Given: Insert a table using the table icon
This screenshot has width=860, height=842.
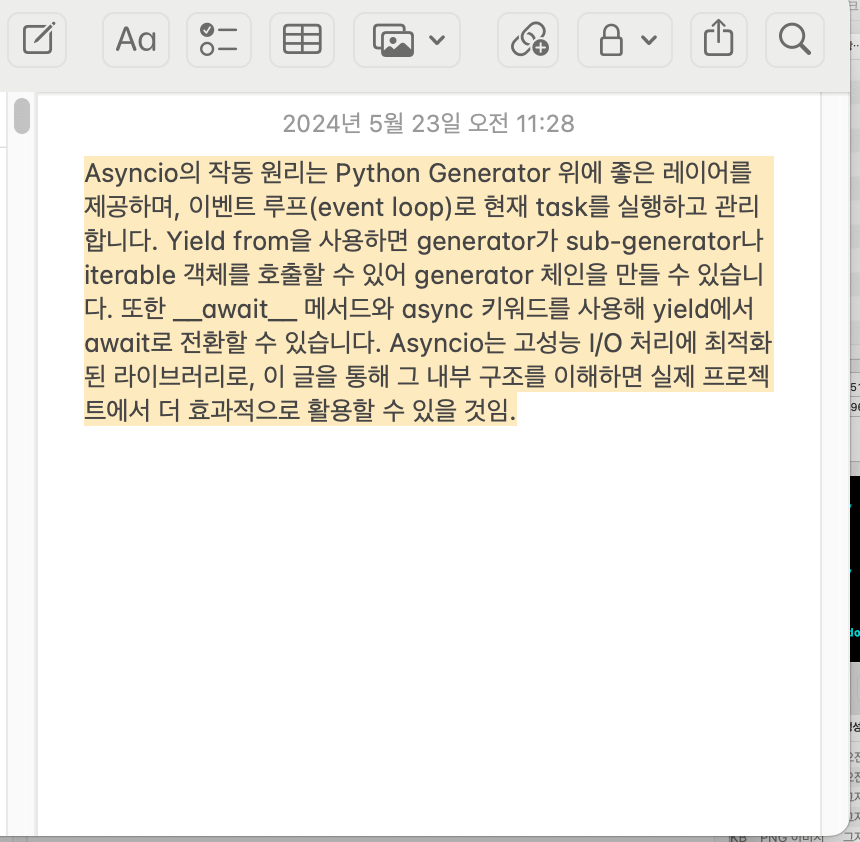Looking at the screenshot, I should pos(301,40).
